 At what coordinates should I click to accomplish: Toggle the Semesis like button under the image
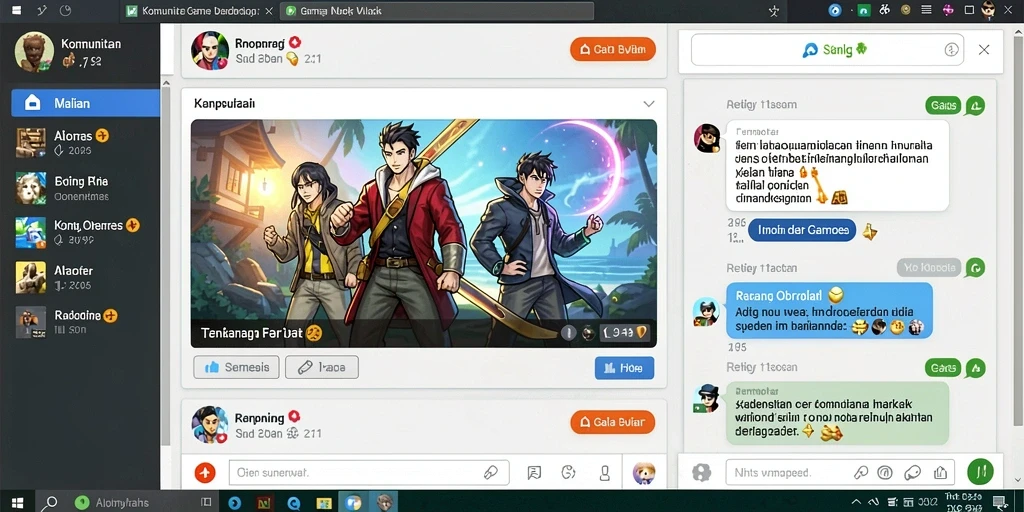click(x=236, y=368)
